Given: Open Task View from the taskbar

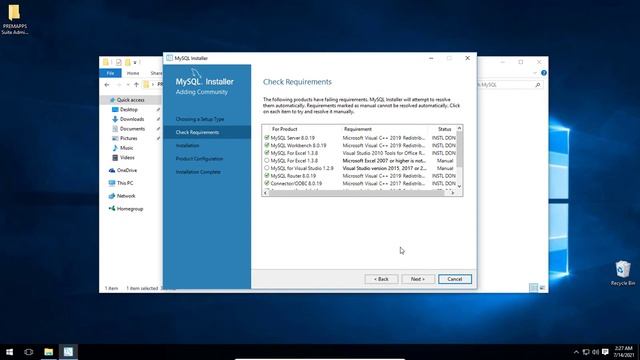Looking at the screenshot, I should pos(29,352).
